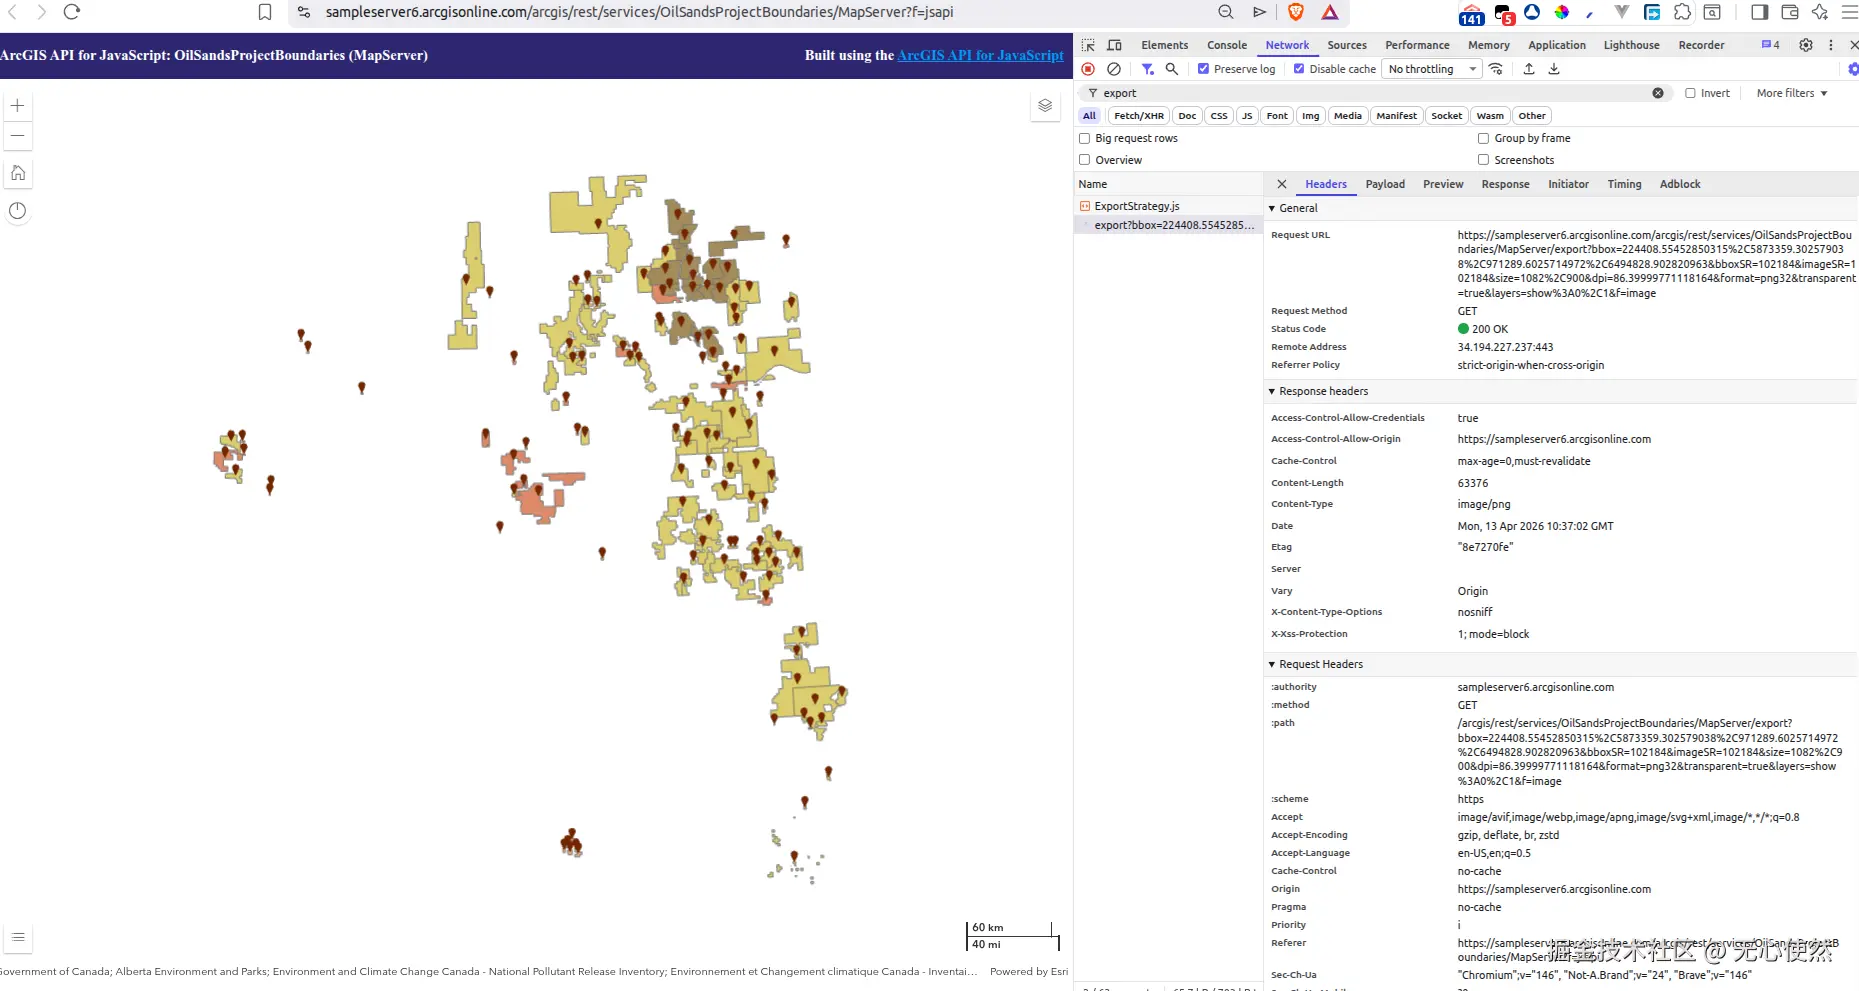Focus the network filter input
This screenshot has width=1859, height=991.
click(x=1375, y=93)
